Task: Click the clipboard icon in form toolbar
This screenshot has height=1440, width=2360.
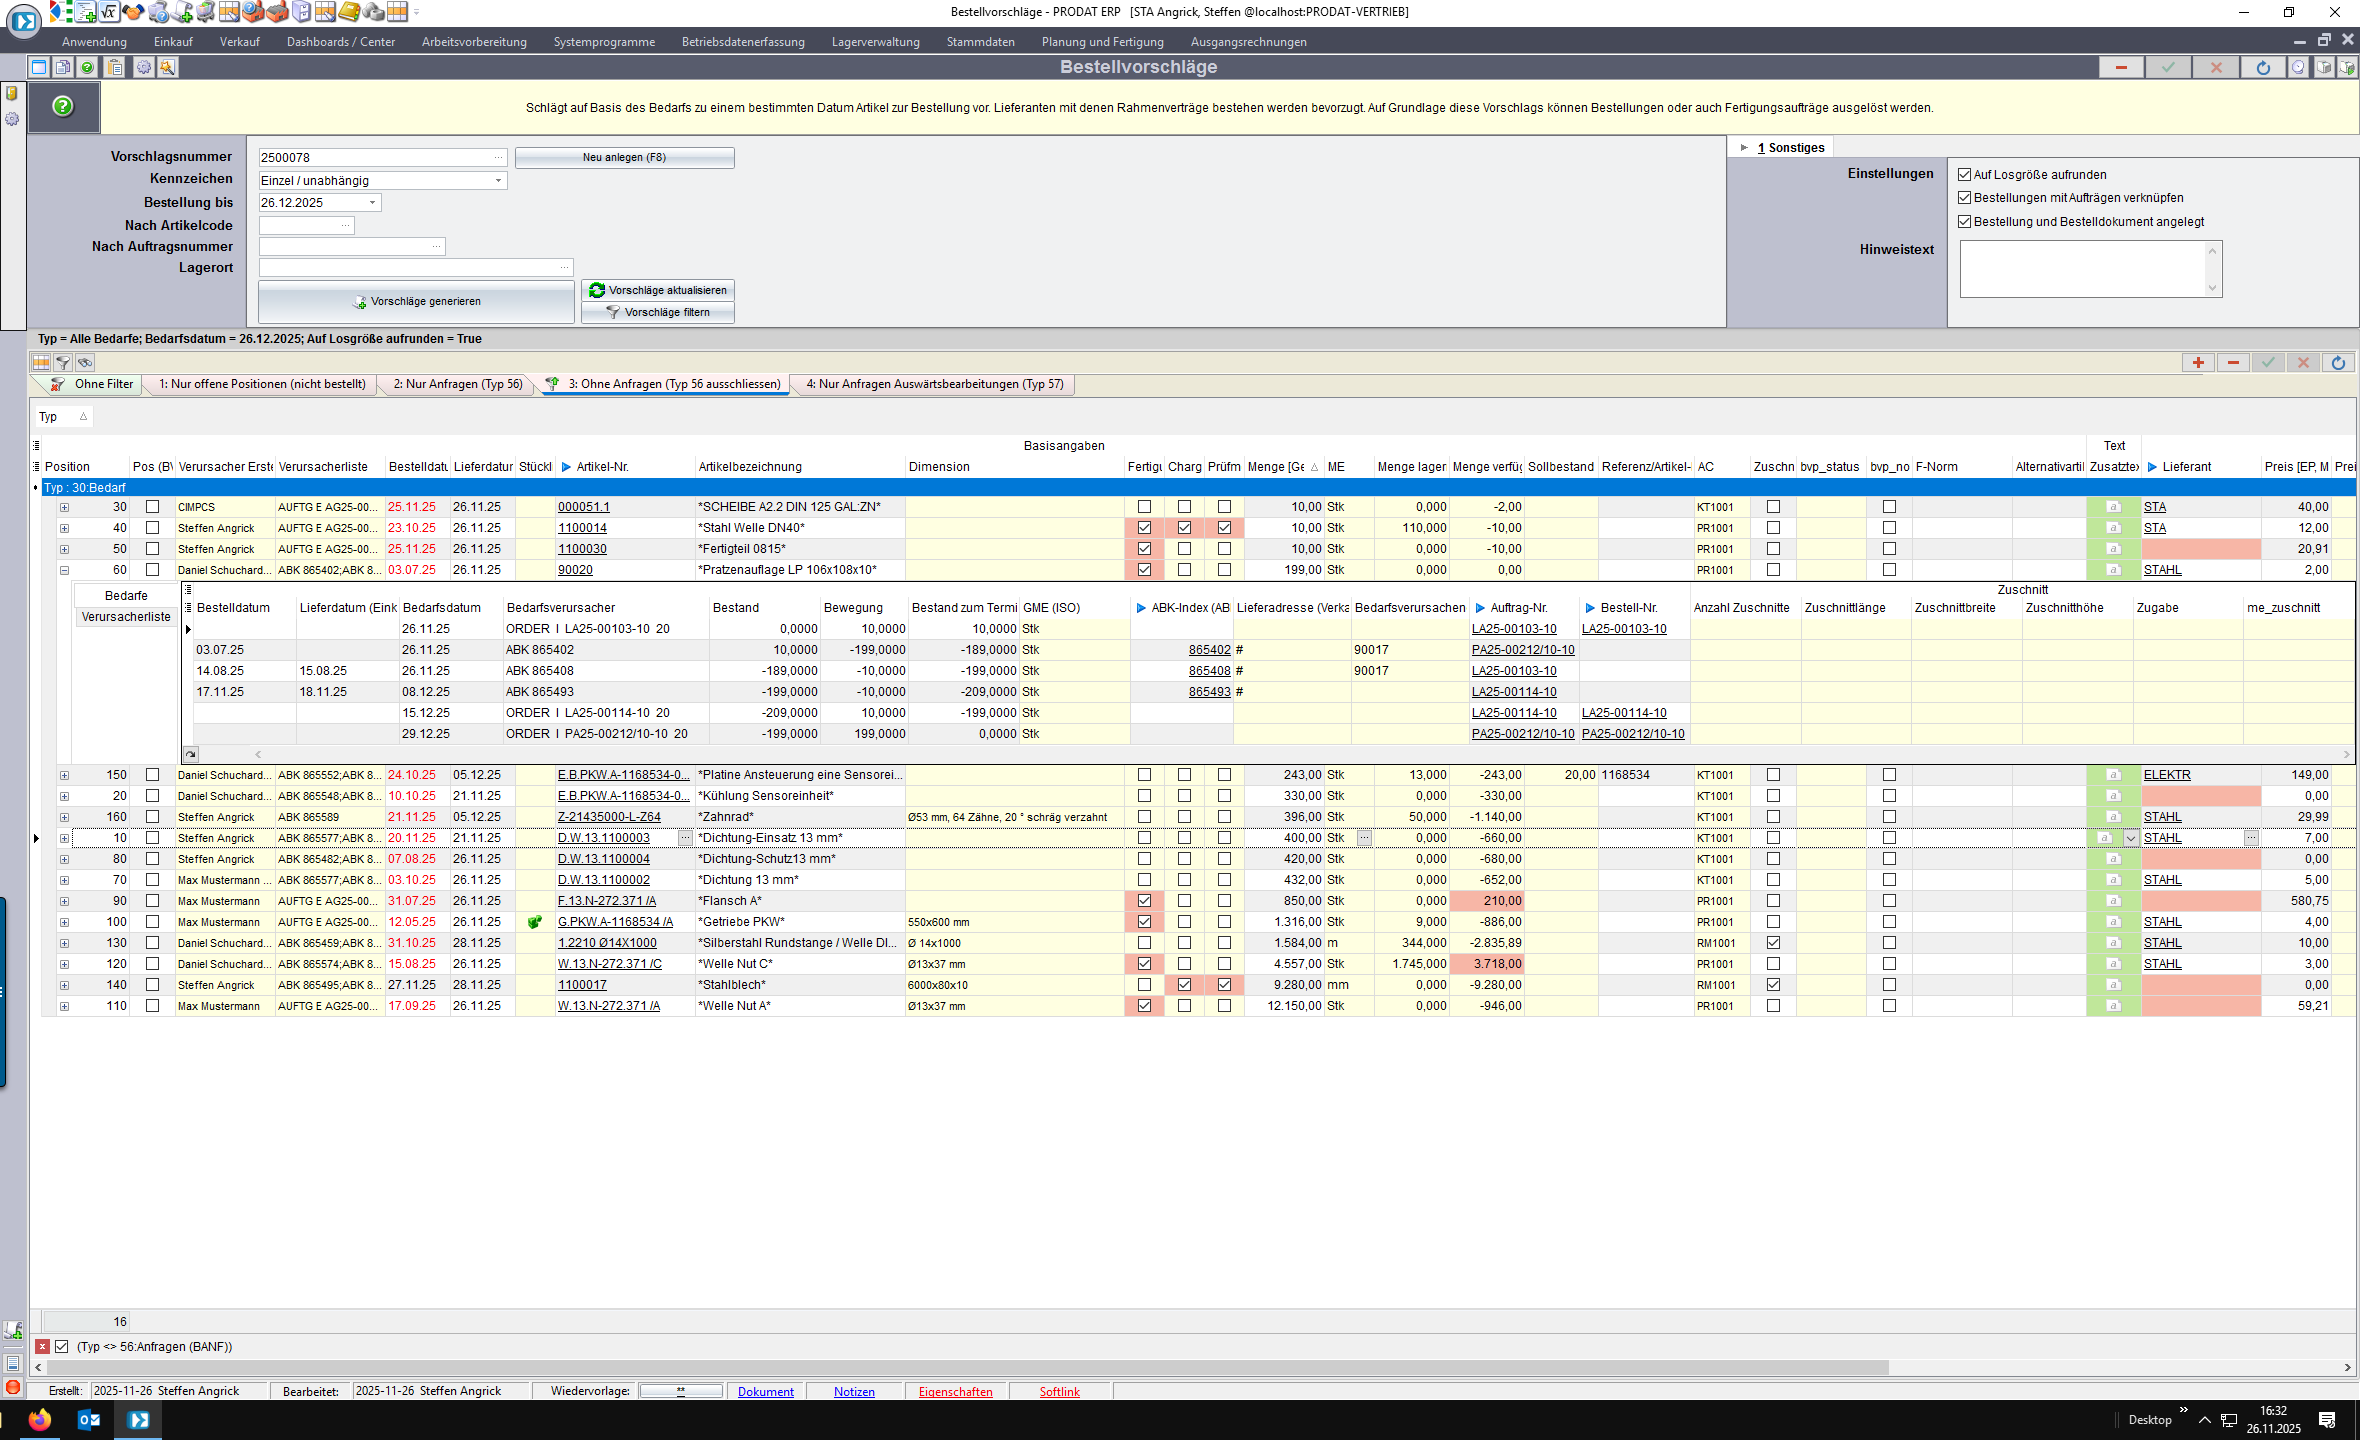Action: pos(115,67)
